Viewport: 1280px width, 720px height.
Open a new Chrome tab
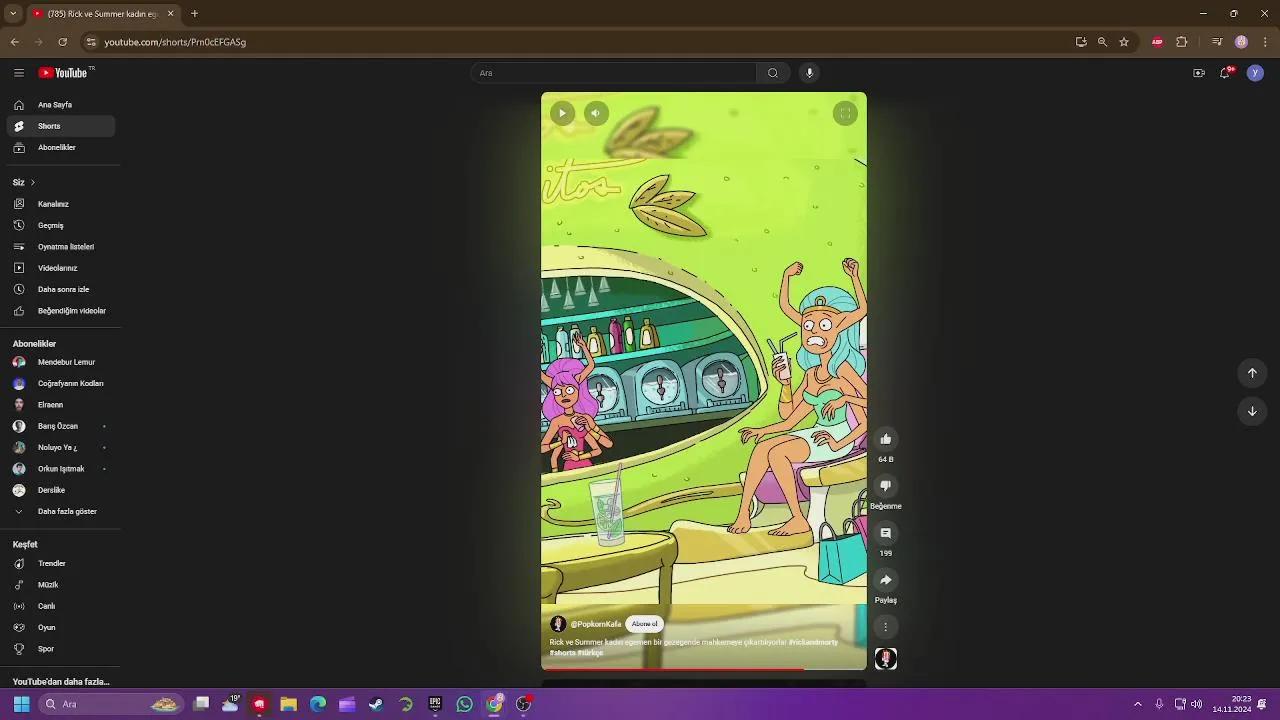(x=194, y=14)
